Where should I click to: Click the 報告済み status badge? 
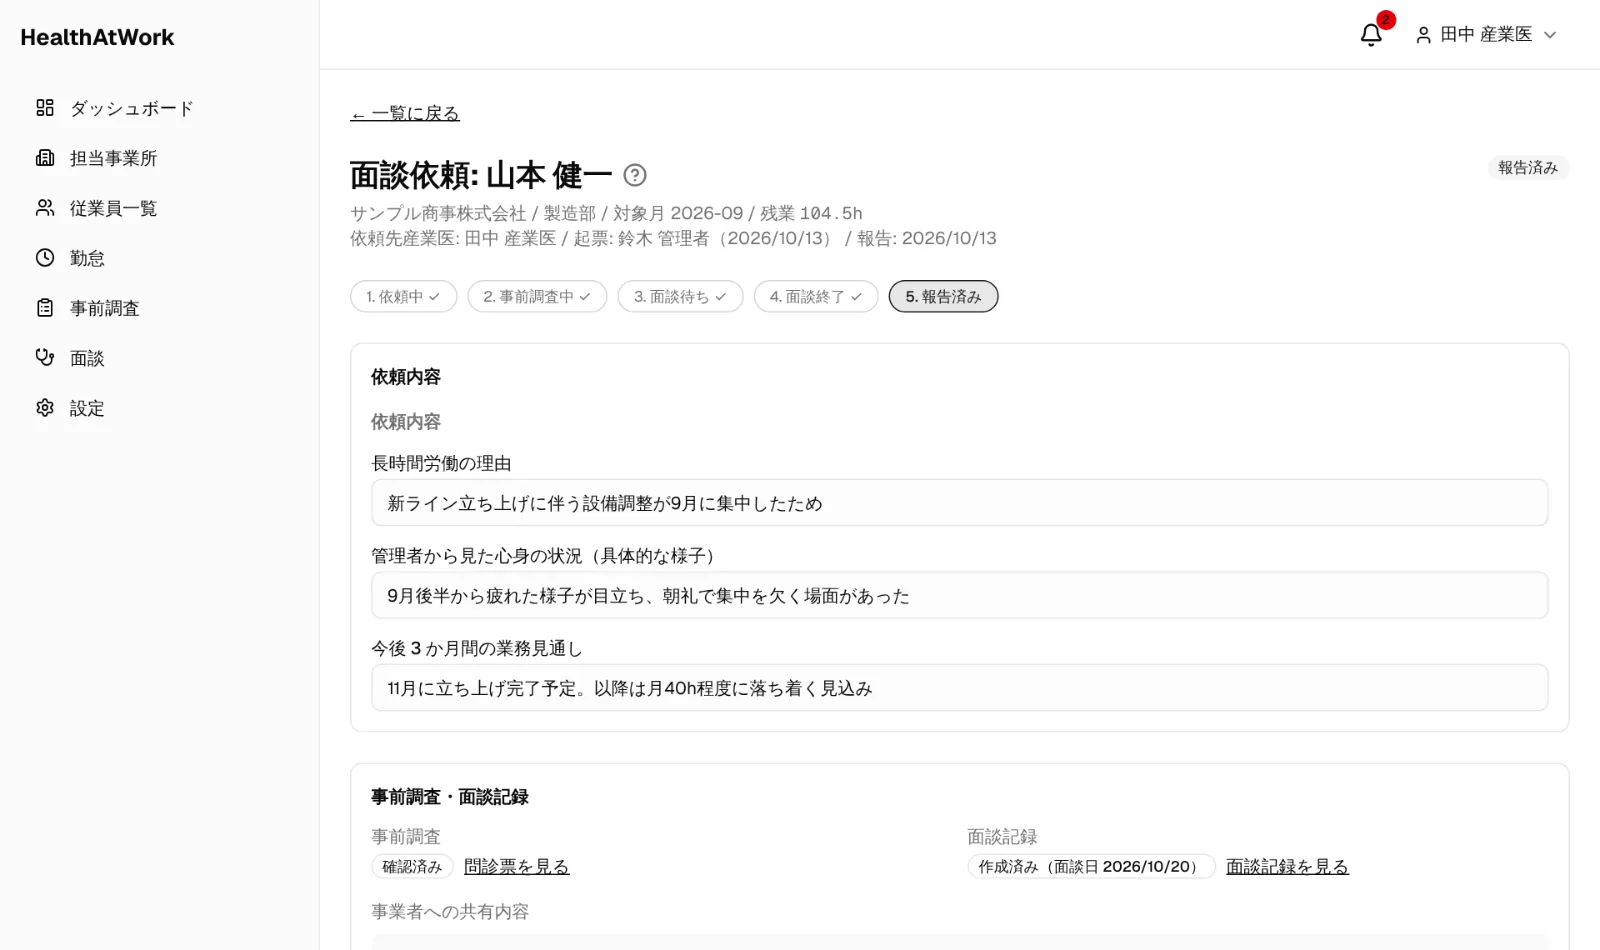1528,167
